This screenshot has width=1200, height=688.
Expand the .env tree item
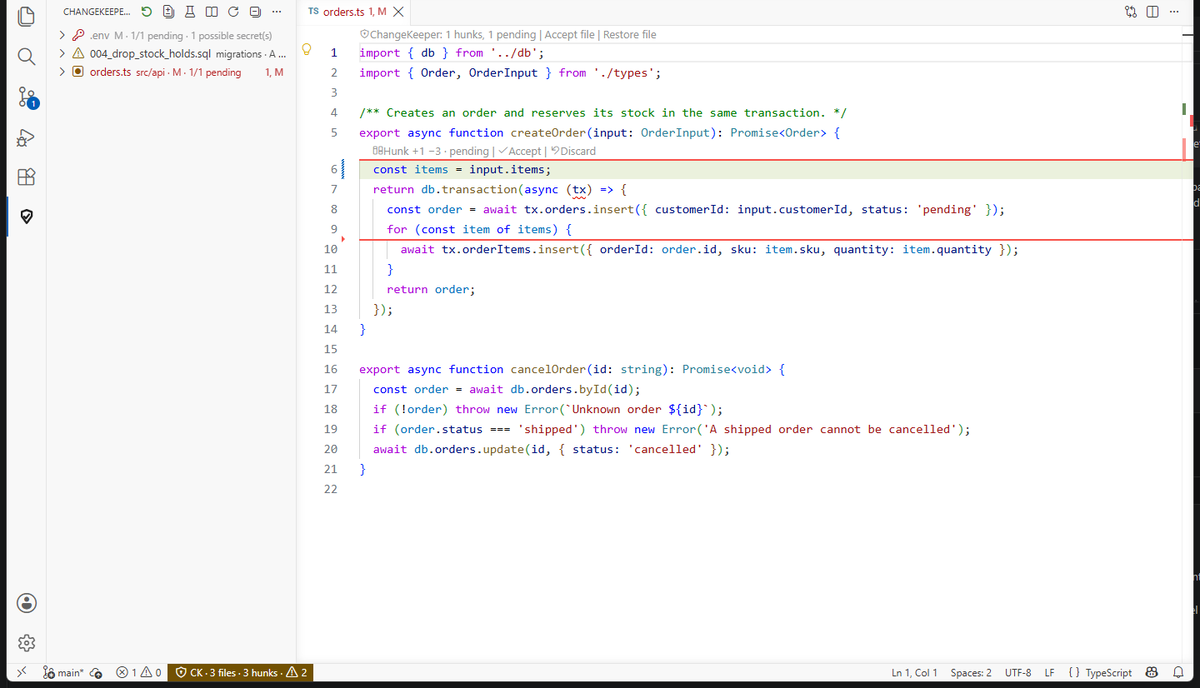tap(63, 36)
